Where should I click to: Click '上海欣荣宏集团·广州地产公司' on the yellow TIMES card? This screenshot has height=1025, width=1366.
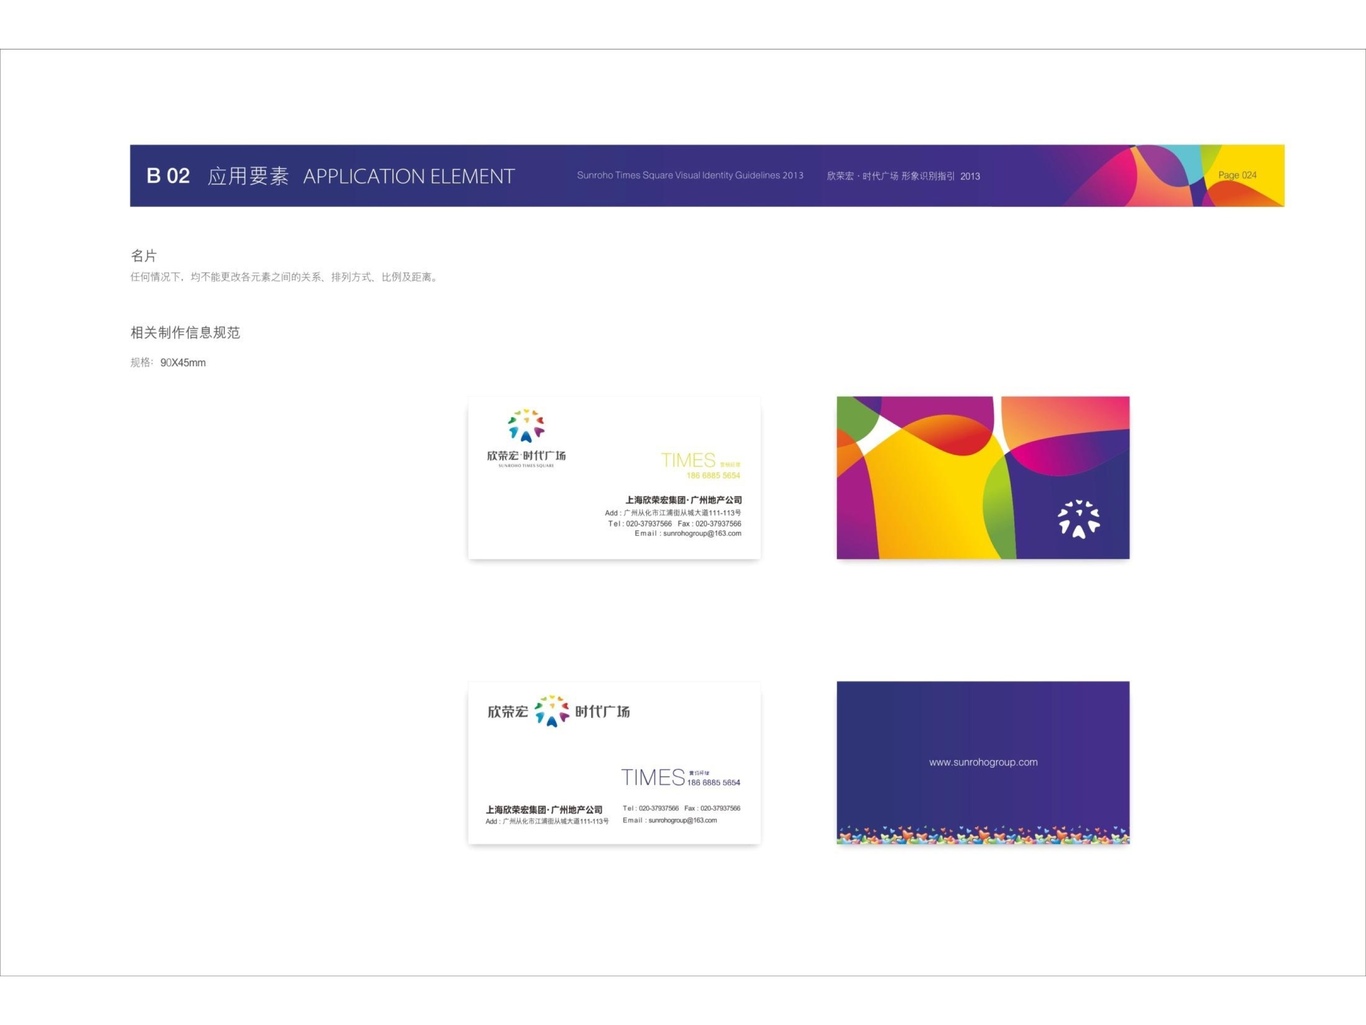click(684, 500)
